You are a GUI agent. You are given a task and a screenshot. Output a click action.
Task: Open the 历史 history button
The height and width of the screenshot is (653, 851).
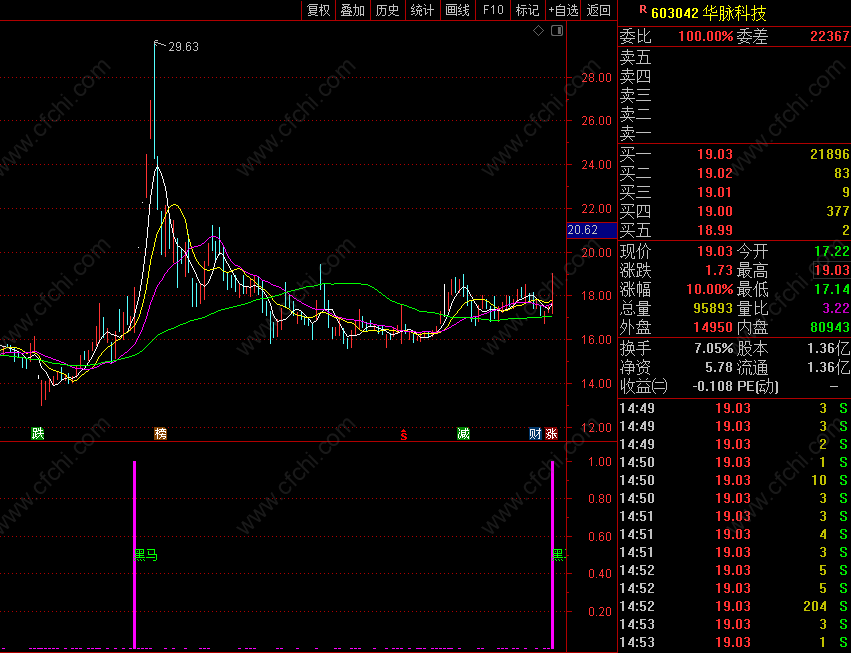click(x=388, y=10)
